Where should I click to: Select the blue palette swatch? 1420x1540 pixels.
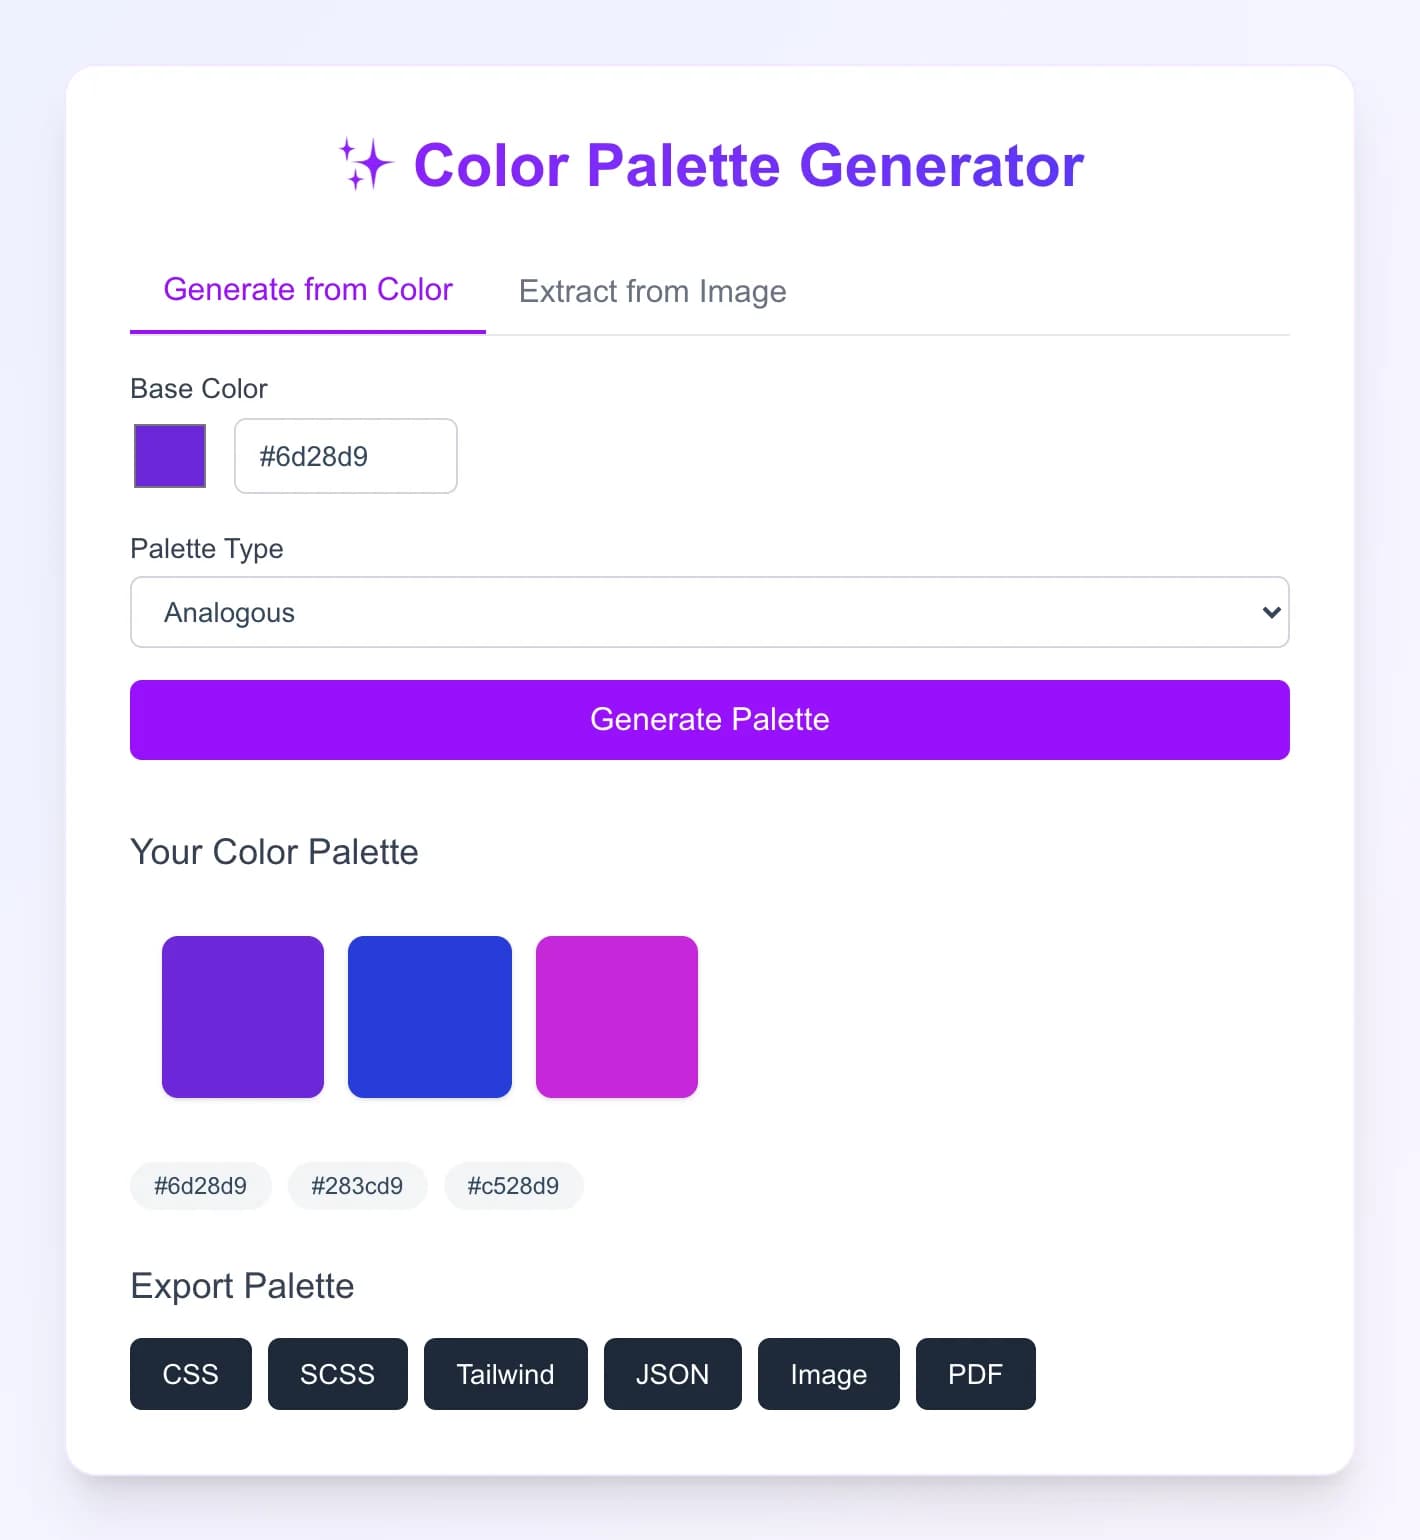(430, 1017)
